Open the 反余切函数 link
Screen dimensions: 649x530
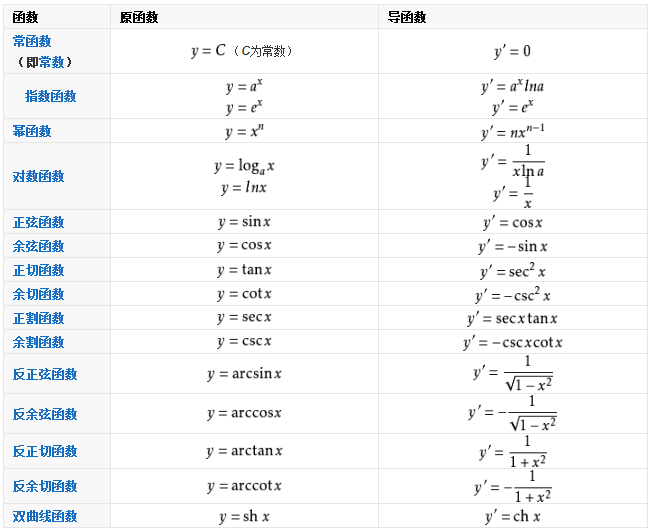click(x=45, y=486)
